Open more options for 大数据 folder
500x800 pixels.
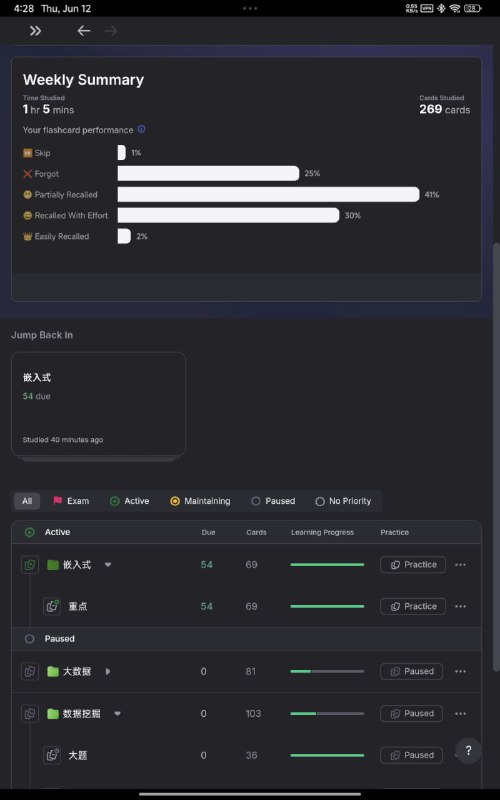pos(460,671)
